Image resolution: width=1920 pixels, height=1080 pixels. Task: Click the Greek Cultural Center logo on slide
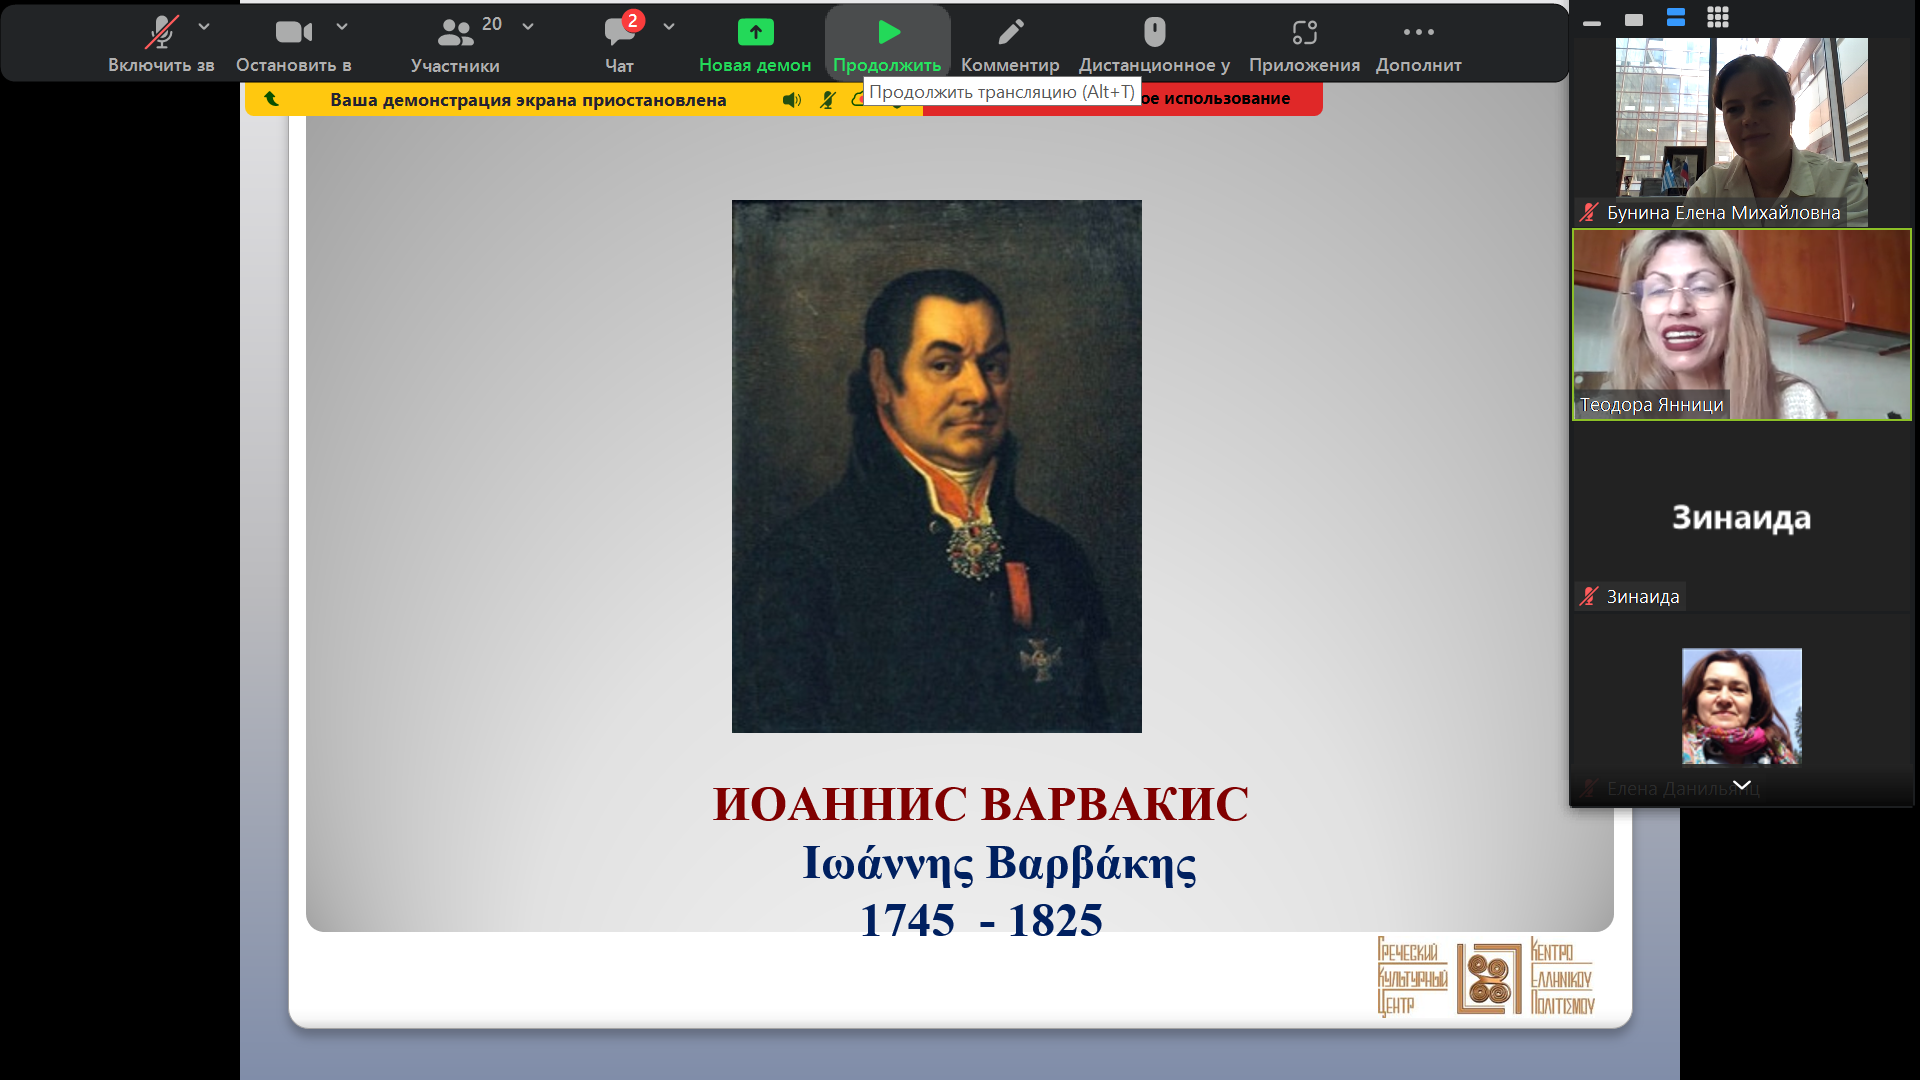point(1486,977)
